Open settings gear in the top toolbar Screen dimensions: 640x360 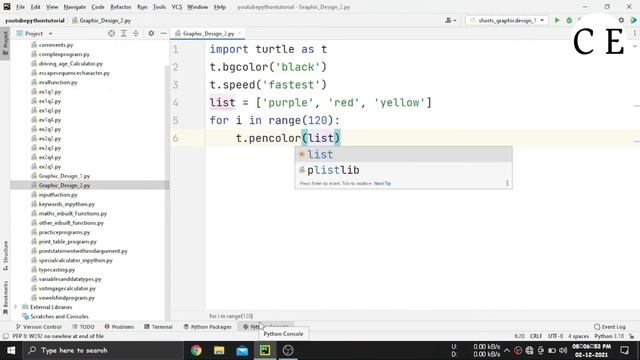tap(621, 20)
